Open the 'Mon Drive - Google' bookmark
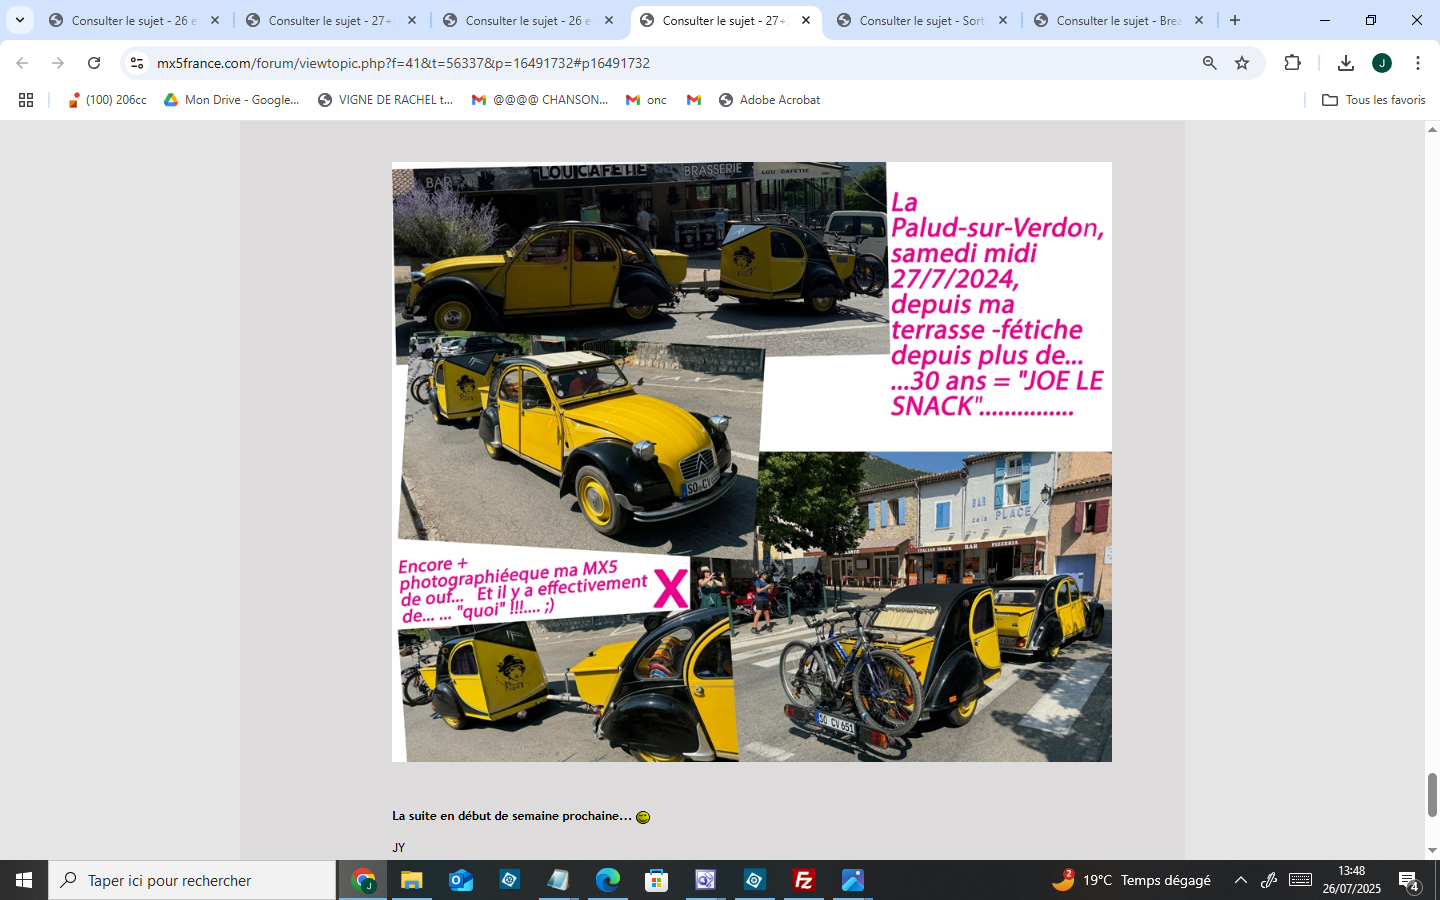1440x900 pixels. (231, 100)
